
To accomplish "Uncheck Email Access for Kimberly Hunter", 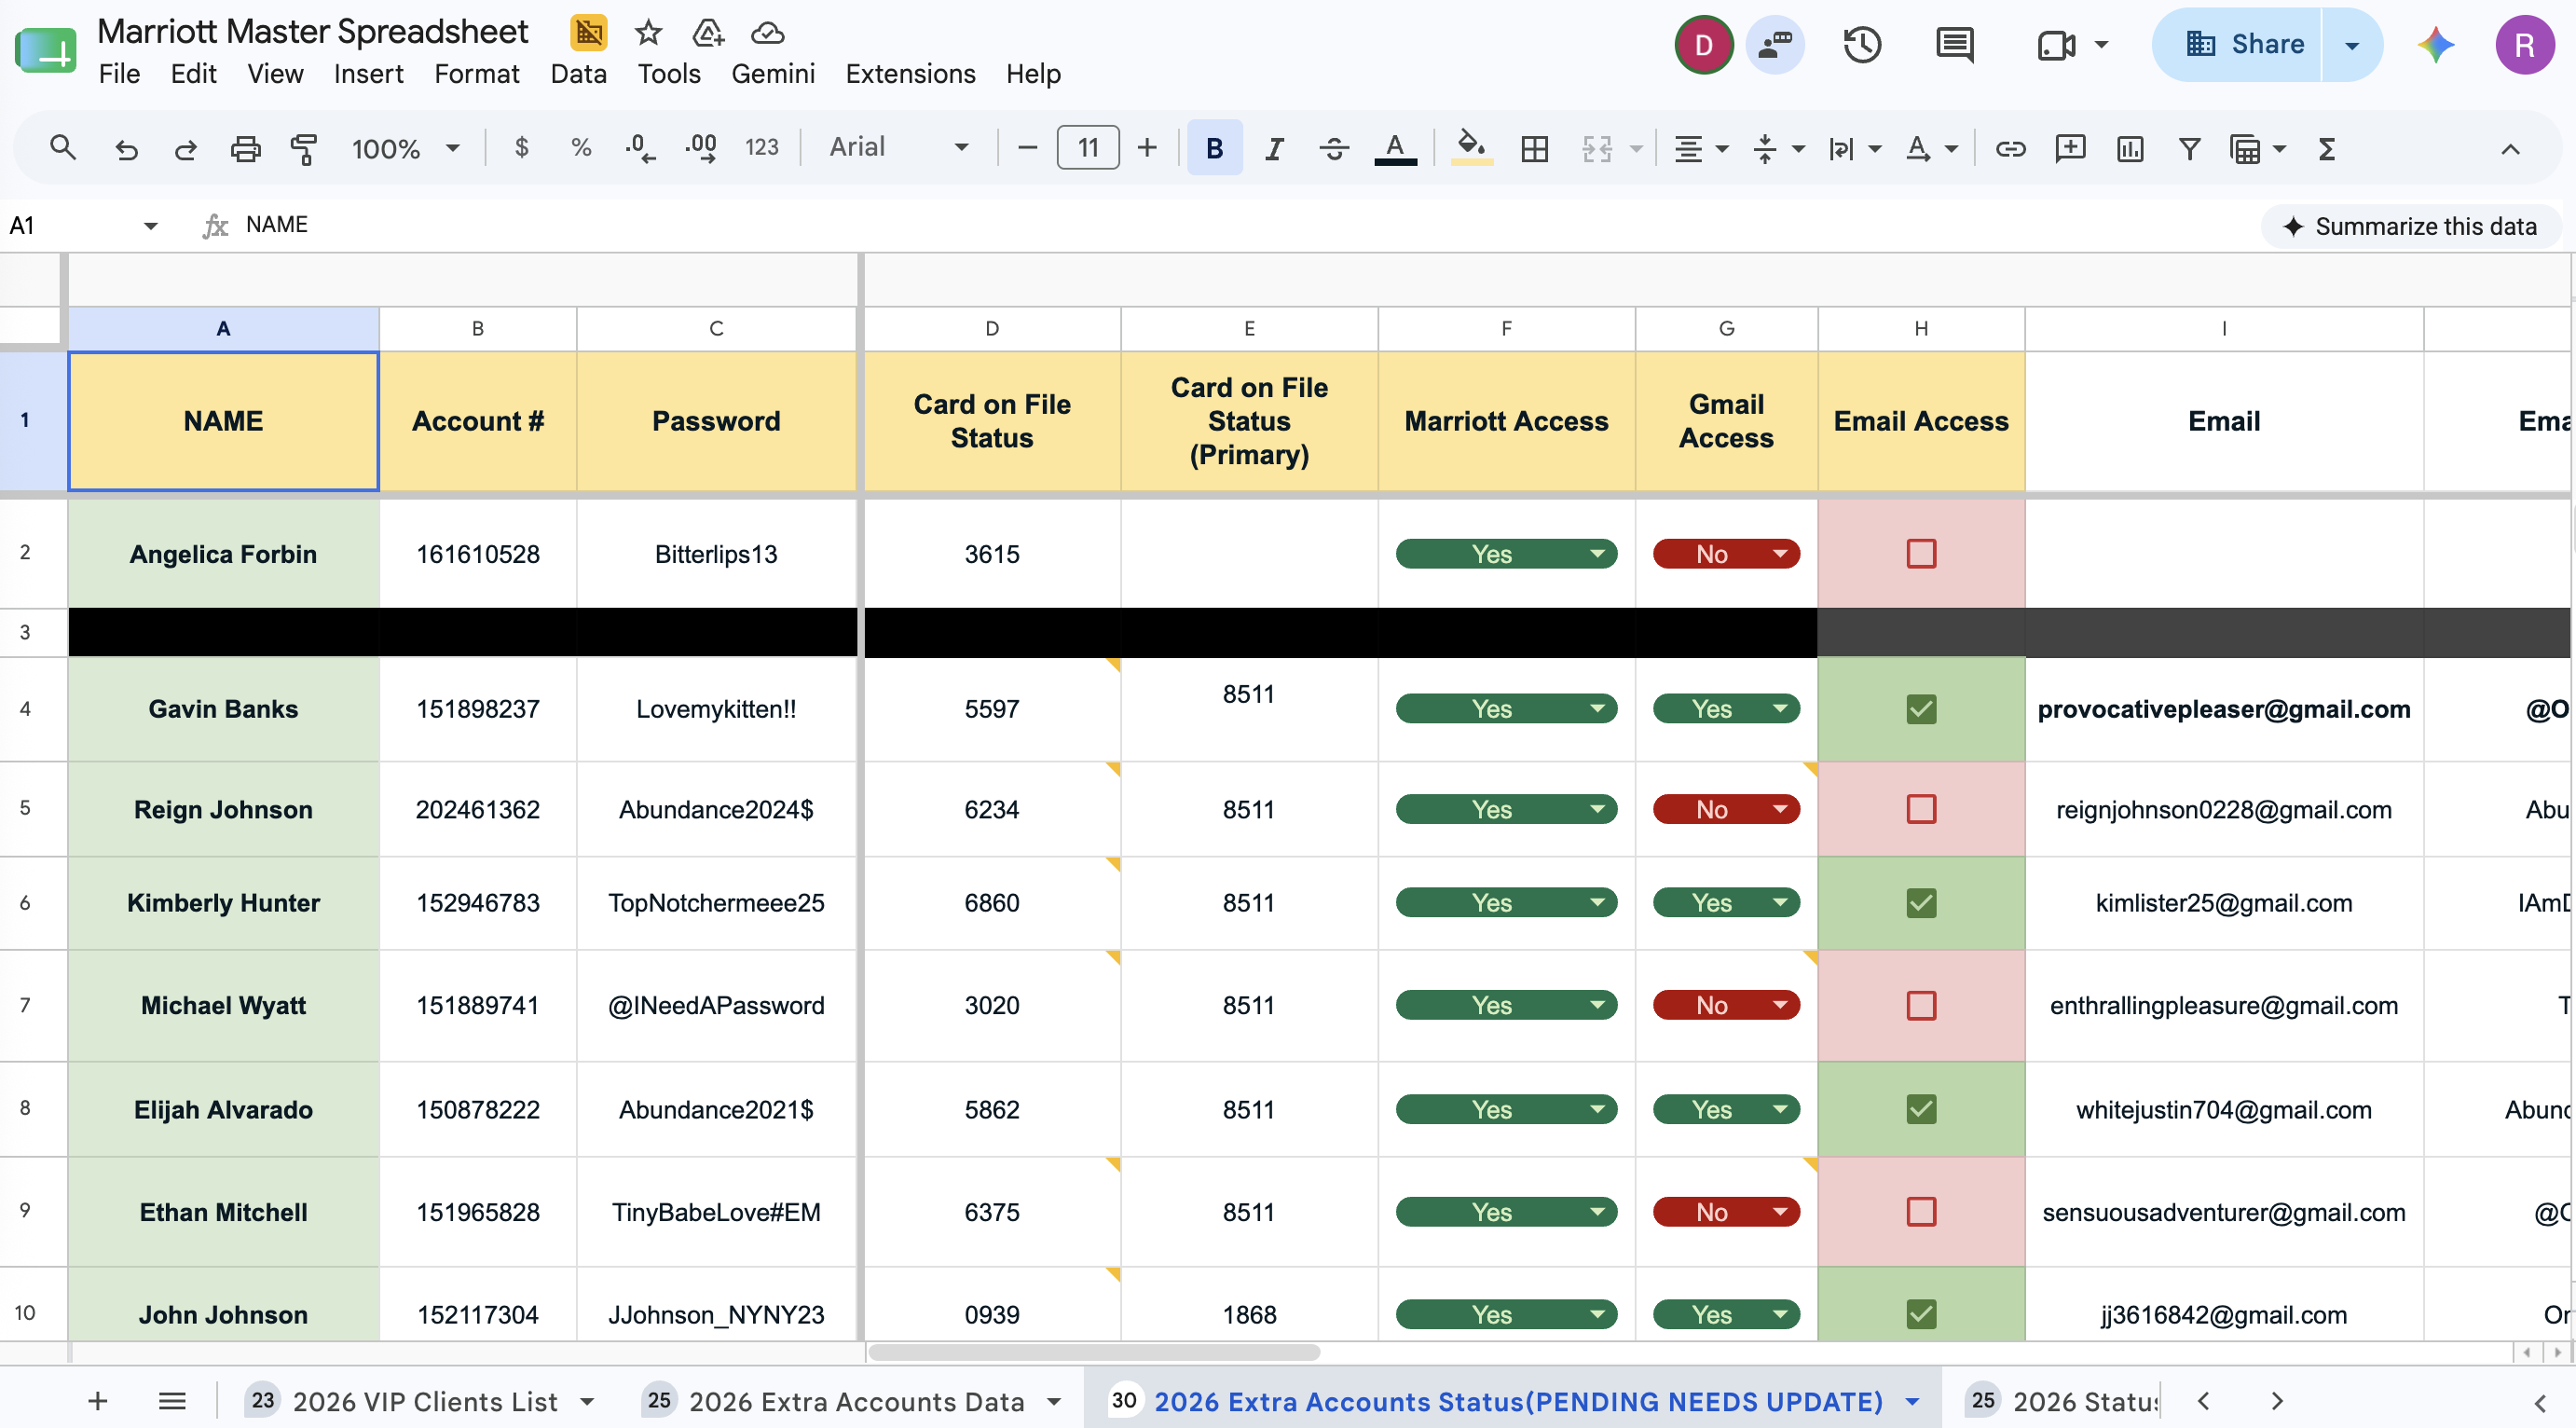I will tap(1921, 903).
